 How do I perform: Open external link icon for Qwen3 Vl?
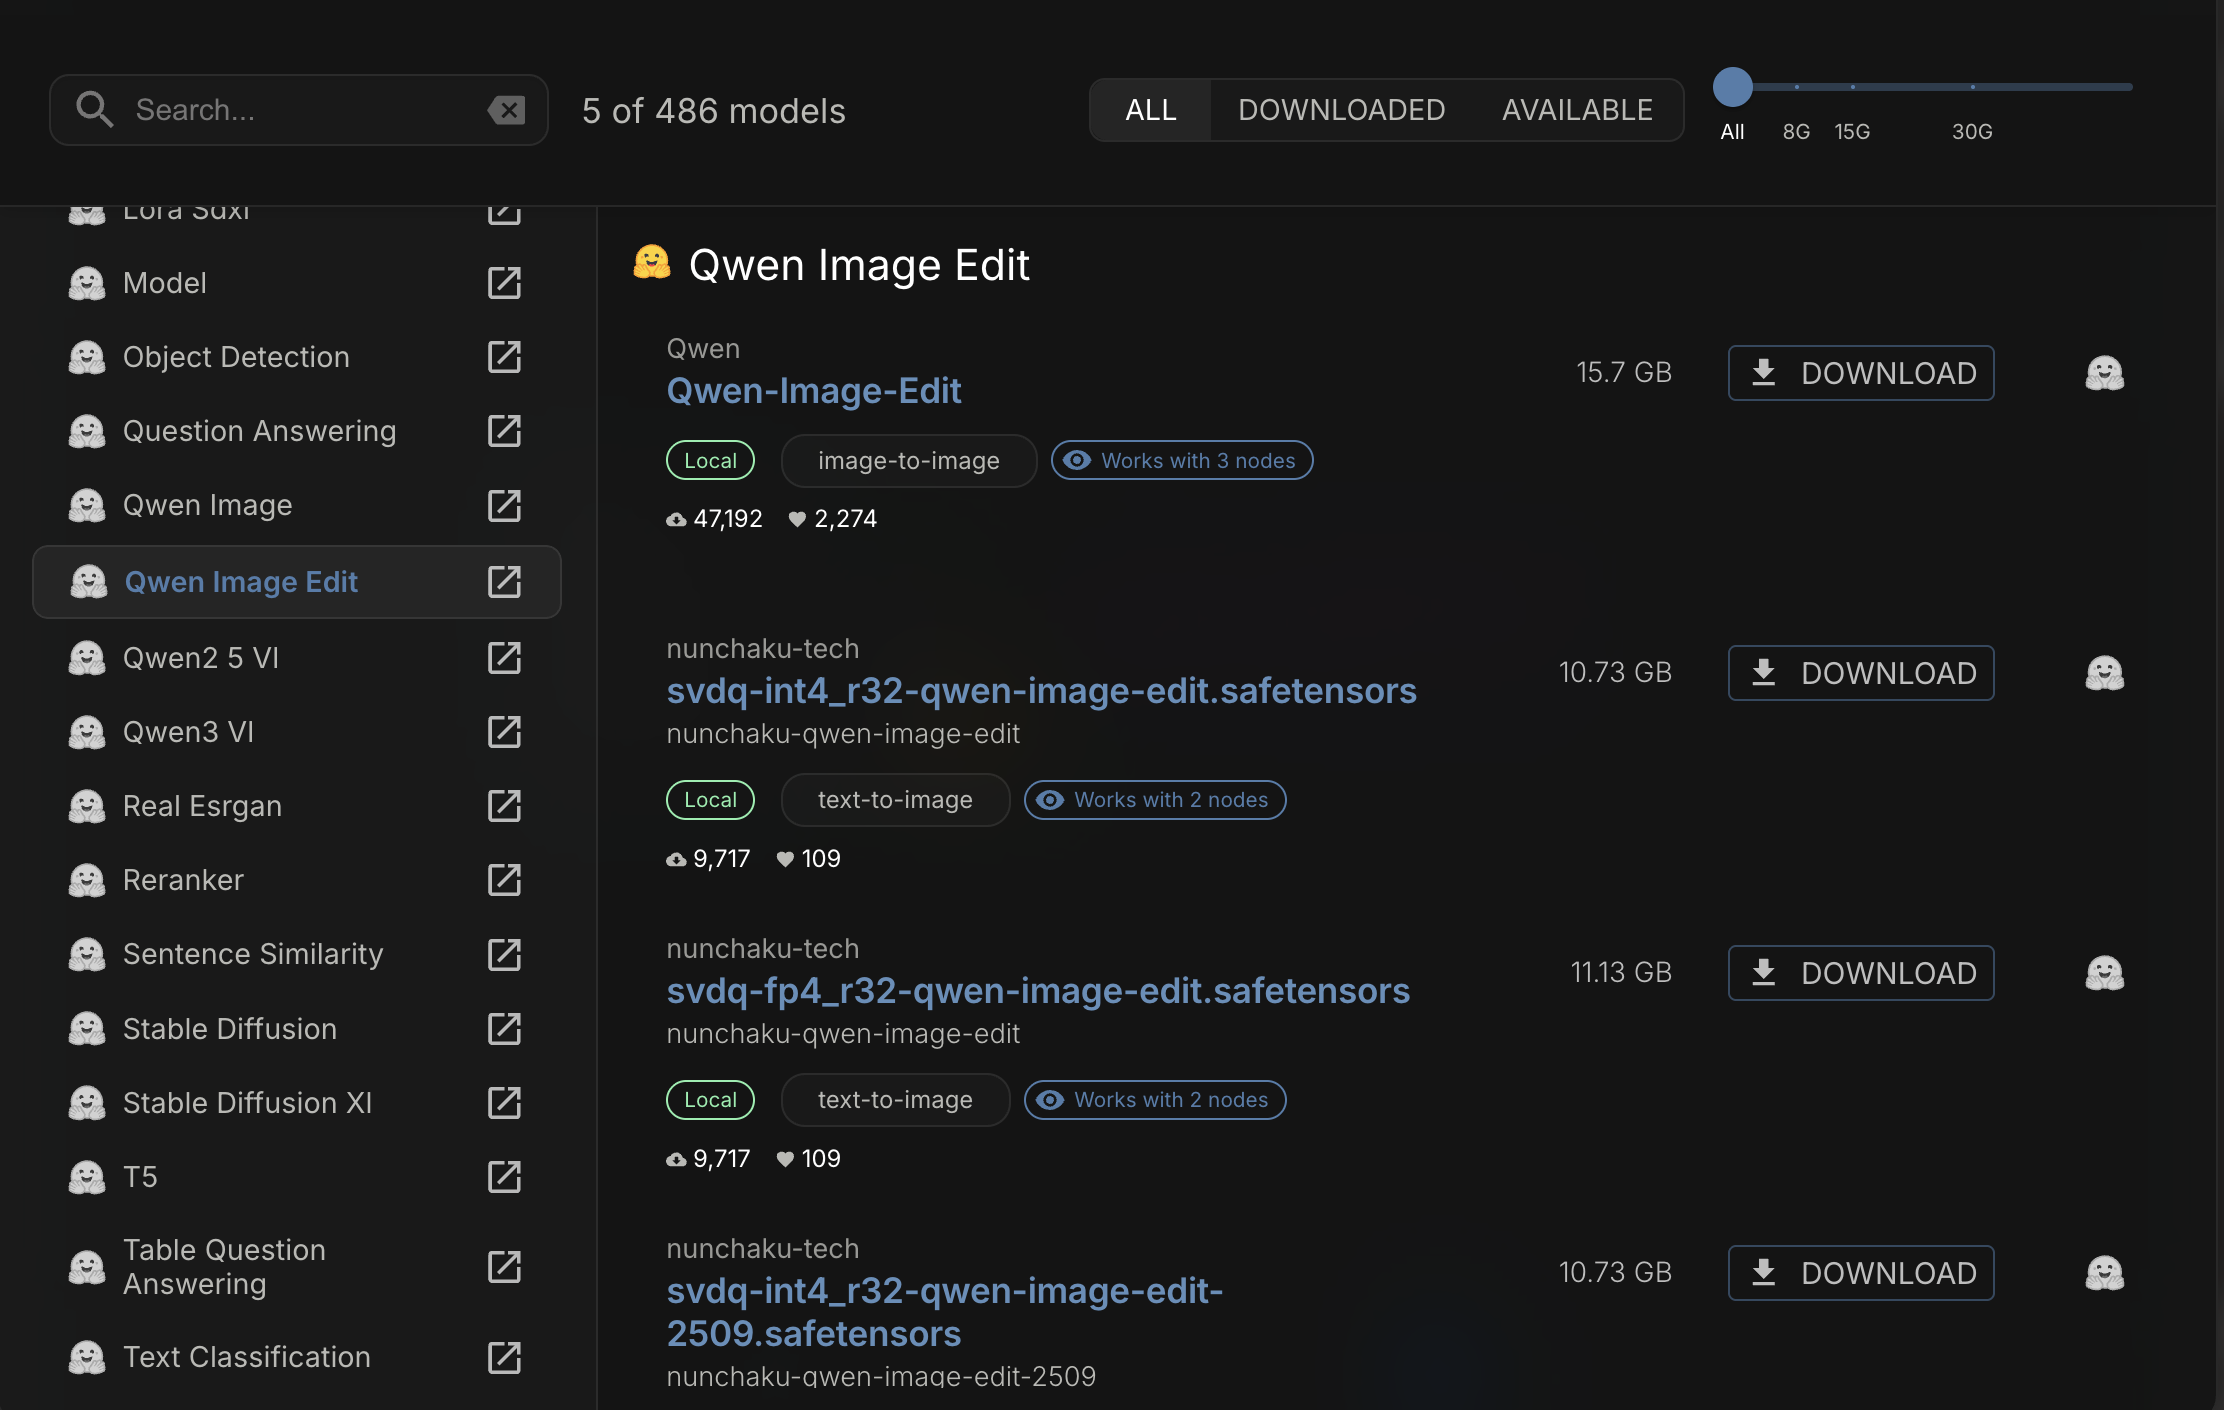coord(504,732)
